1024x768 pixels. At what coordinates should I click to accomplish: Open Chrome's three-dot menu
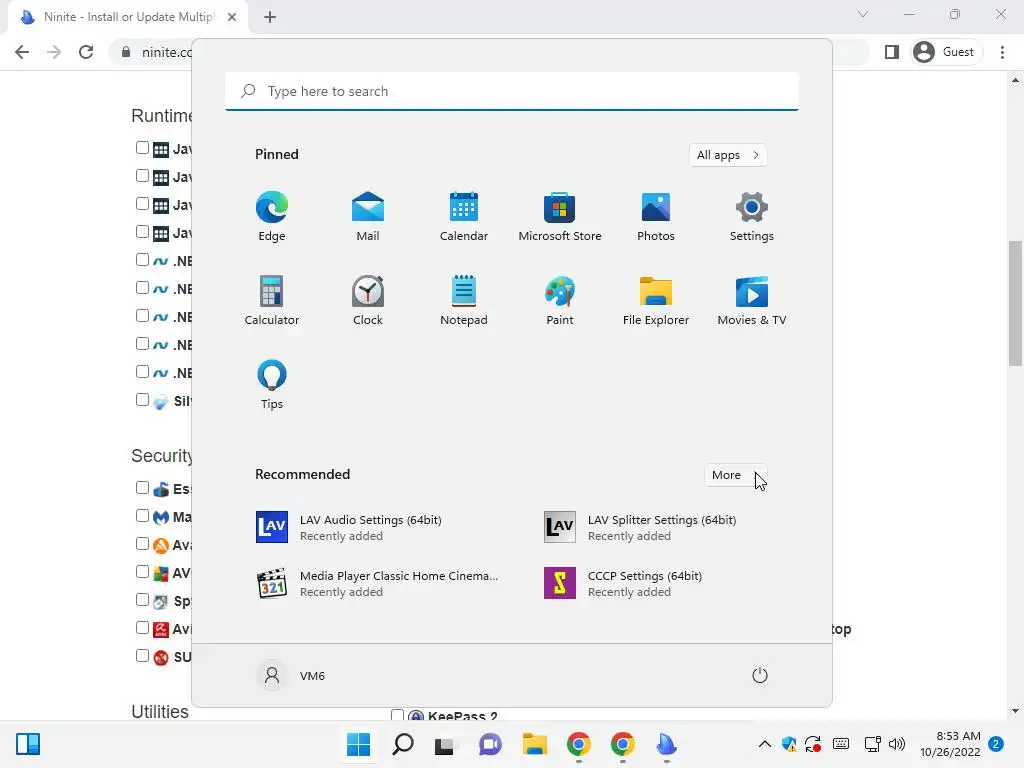coord(1002,52)
